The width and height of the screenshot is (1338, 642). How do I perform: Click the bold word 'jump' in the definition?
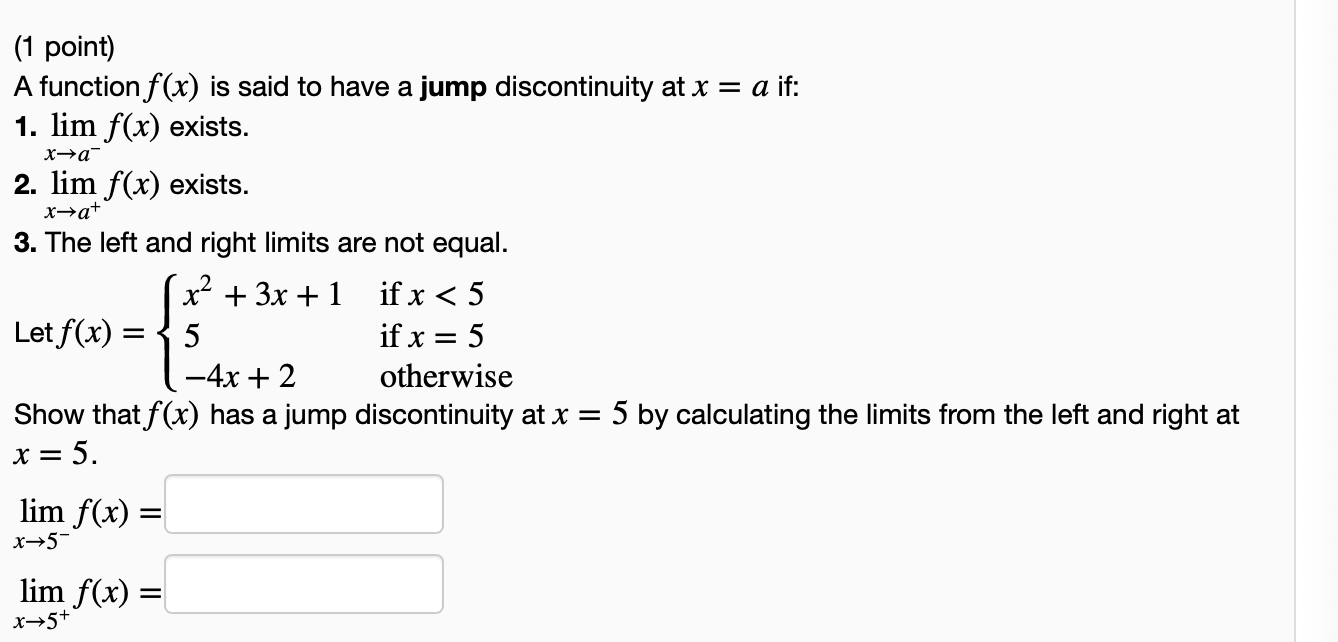pos(454,87)
